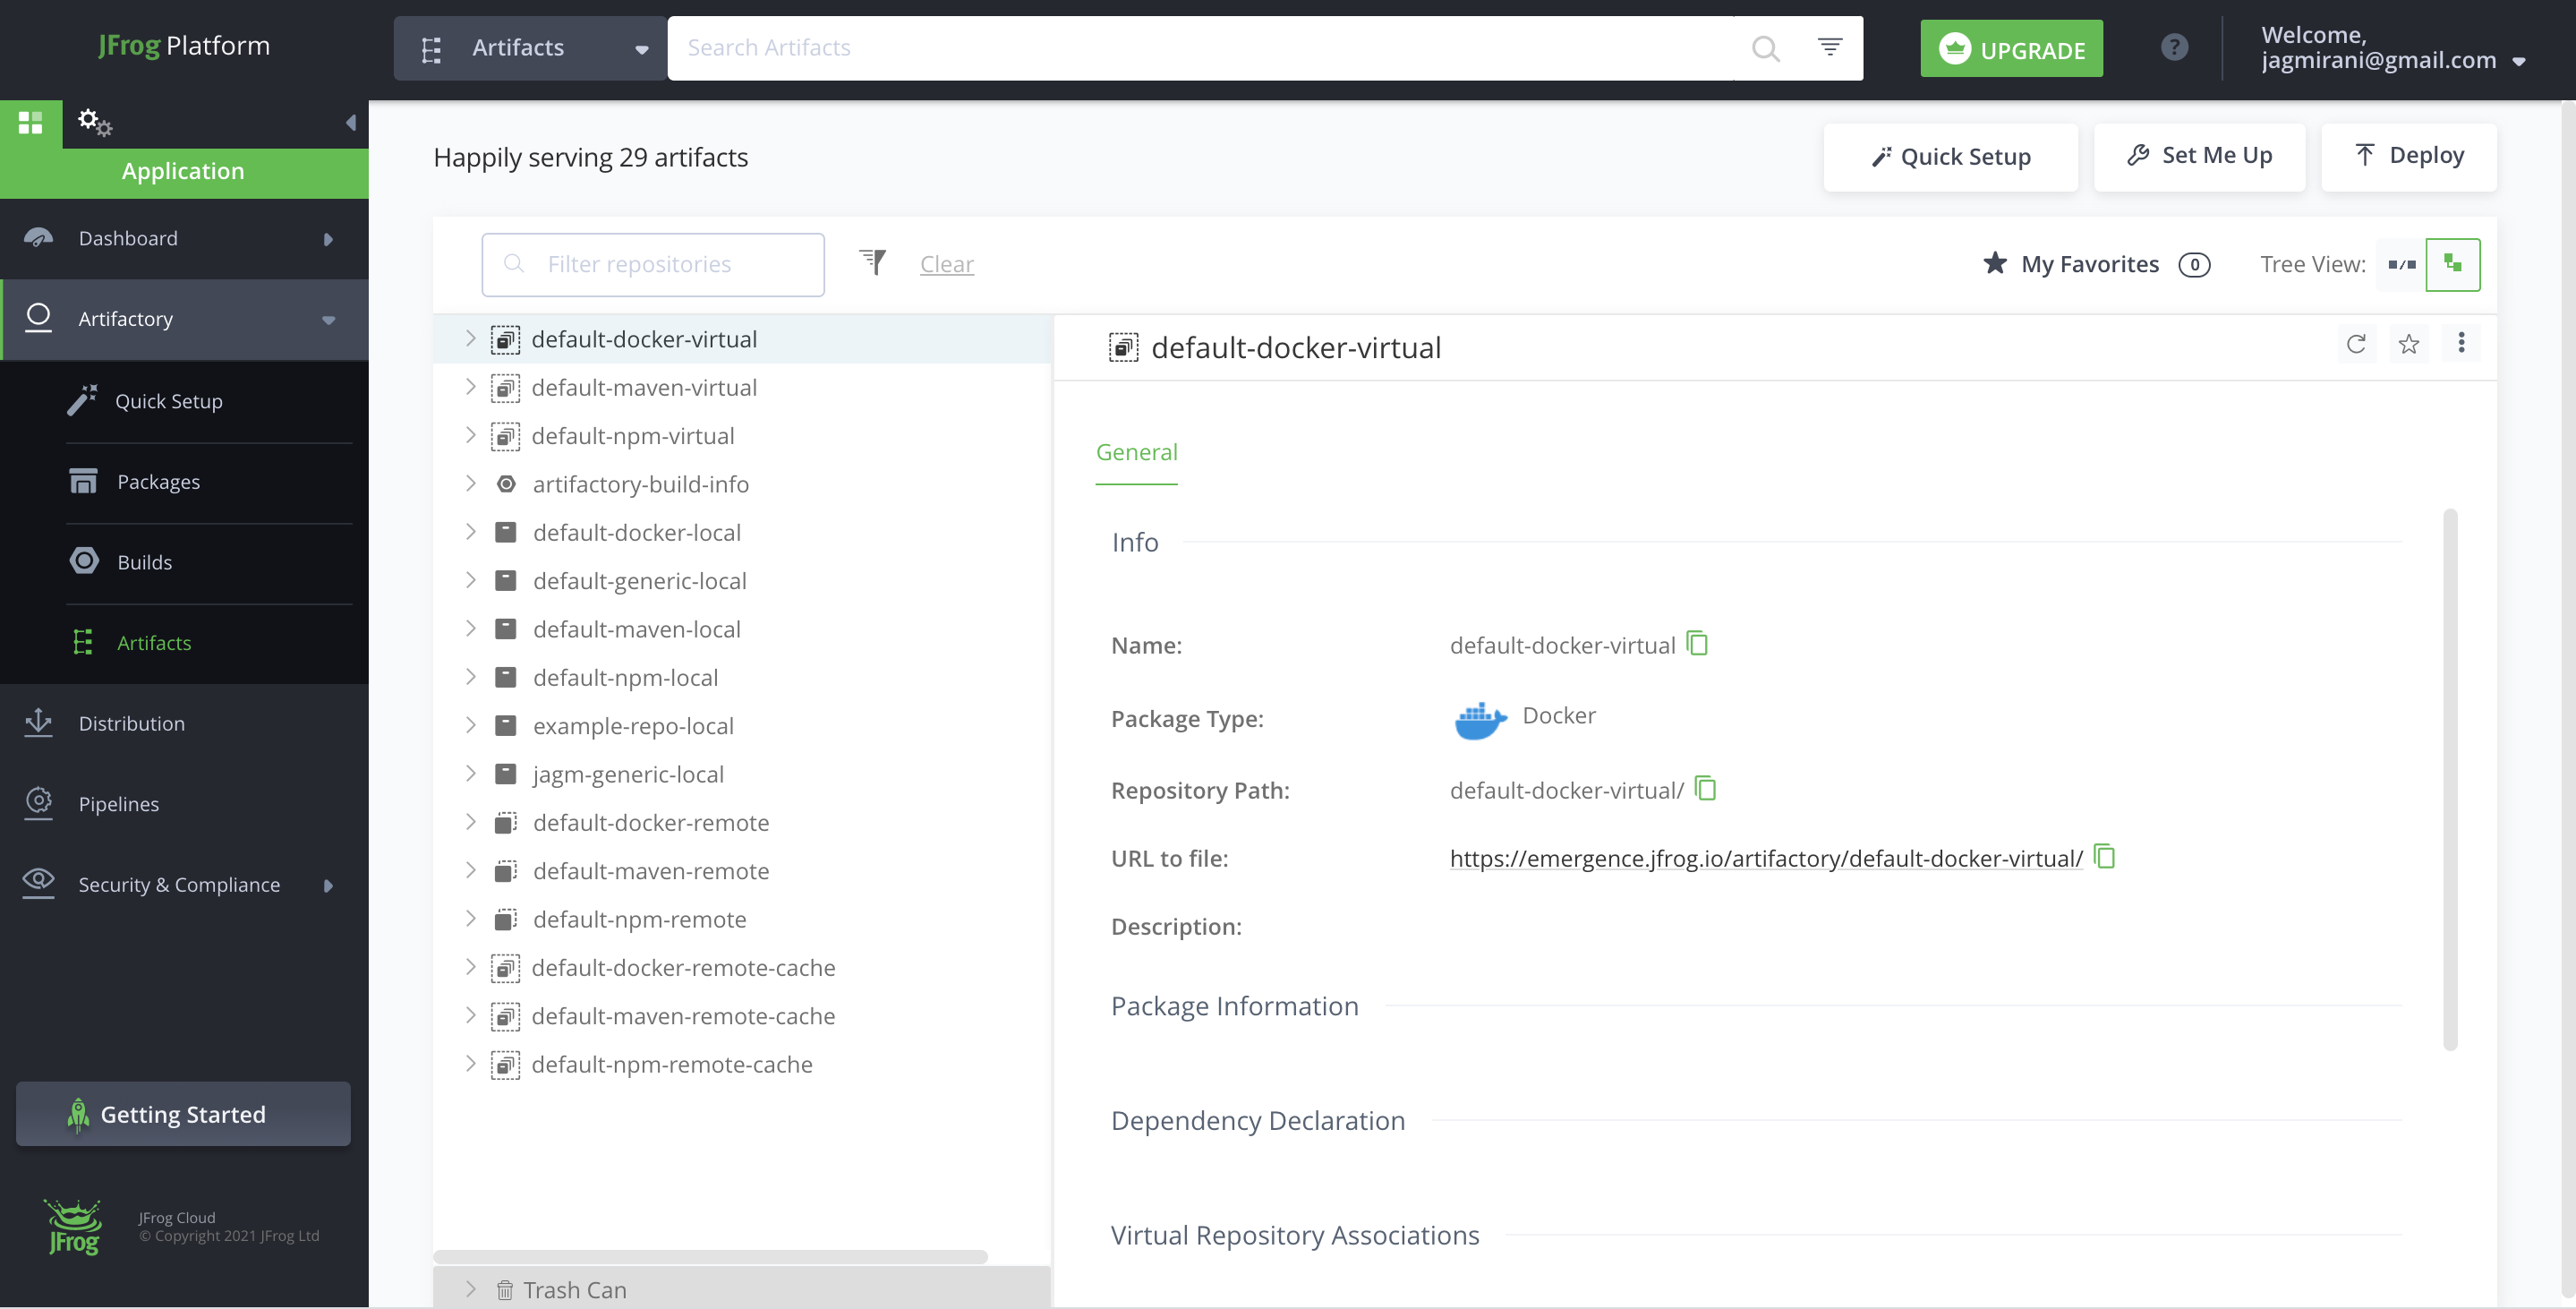
Task: Switch to the General tab
Action: 1136,452
